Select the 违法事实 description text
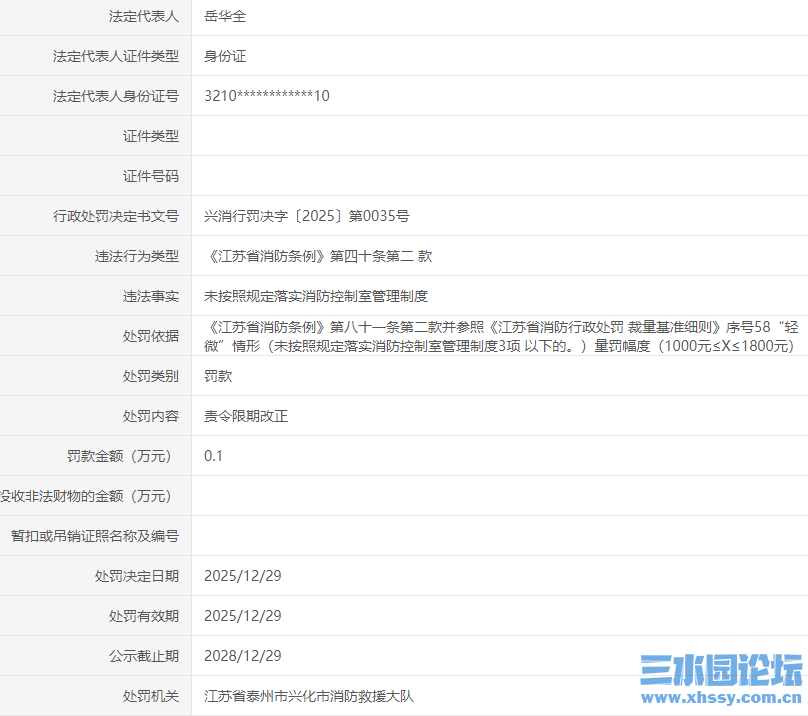This screenshot has width=808, height=716. click(x=312, y=296)
